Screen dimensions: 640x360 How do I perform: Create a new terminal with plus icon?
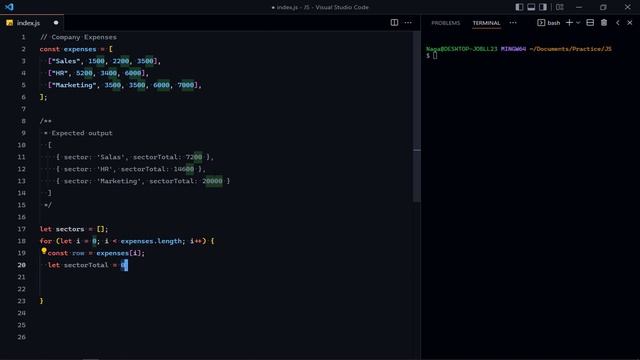point(569,23)
